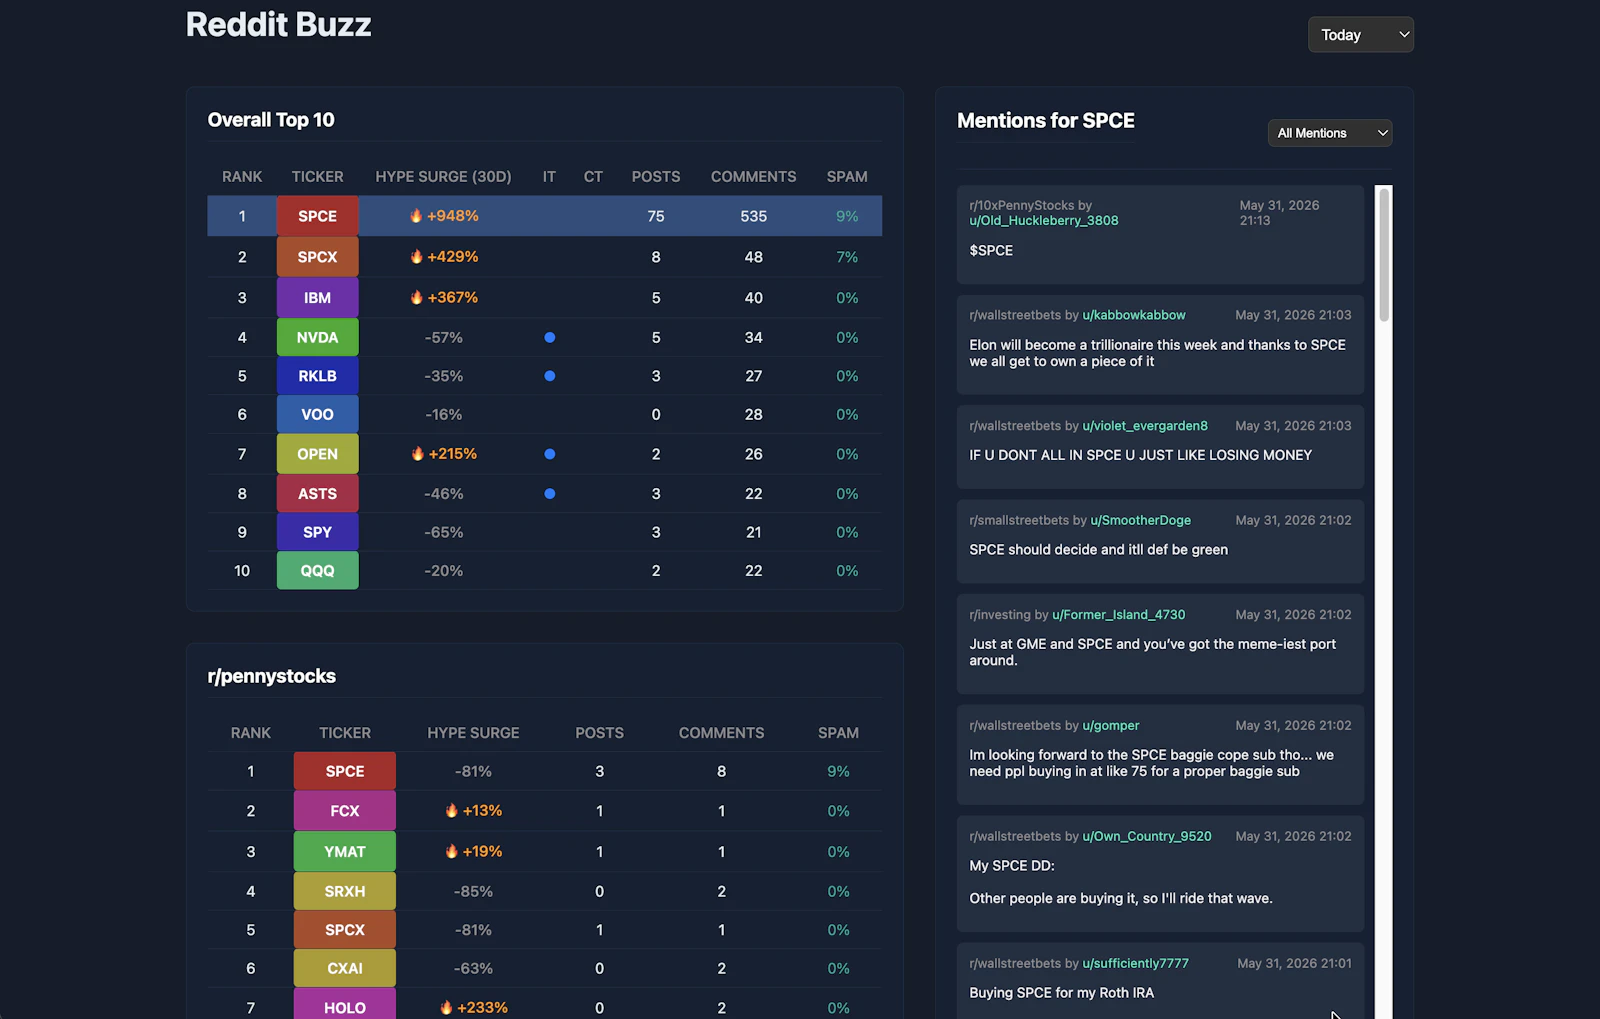Click the TICKER header in r/pennystocks table

(x=345, y=733)
